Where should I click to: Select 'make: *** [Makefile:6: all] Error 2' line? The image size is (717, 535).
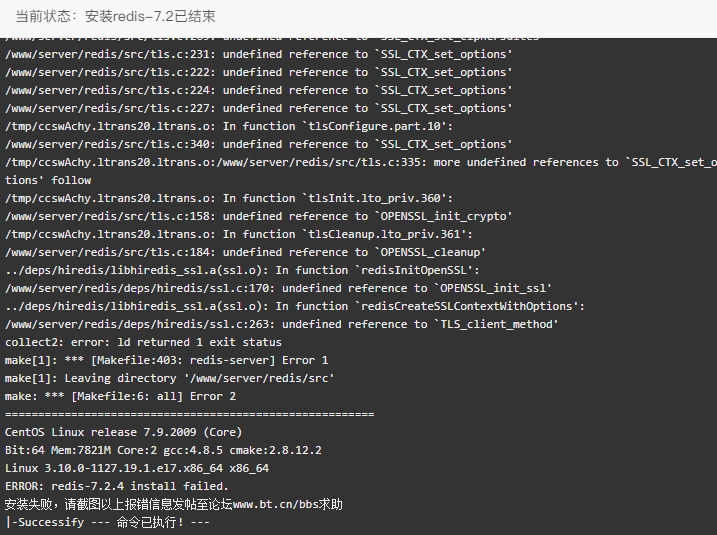[x=120, y=396]
